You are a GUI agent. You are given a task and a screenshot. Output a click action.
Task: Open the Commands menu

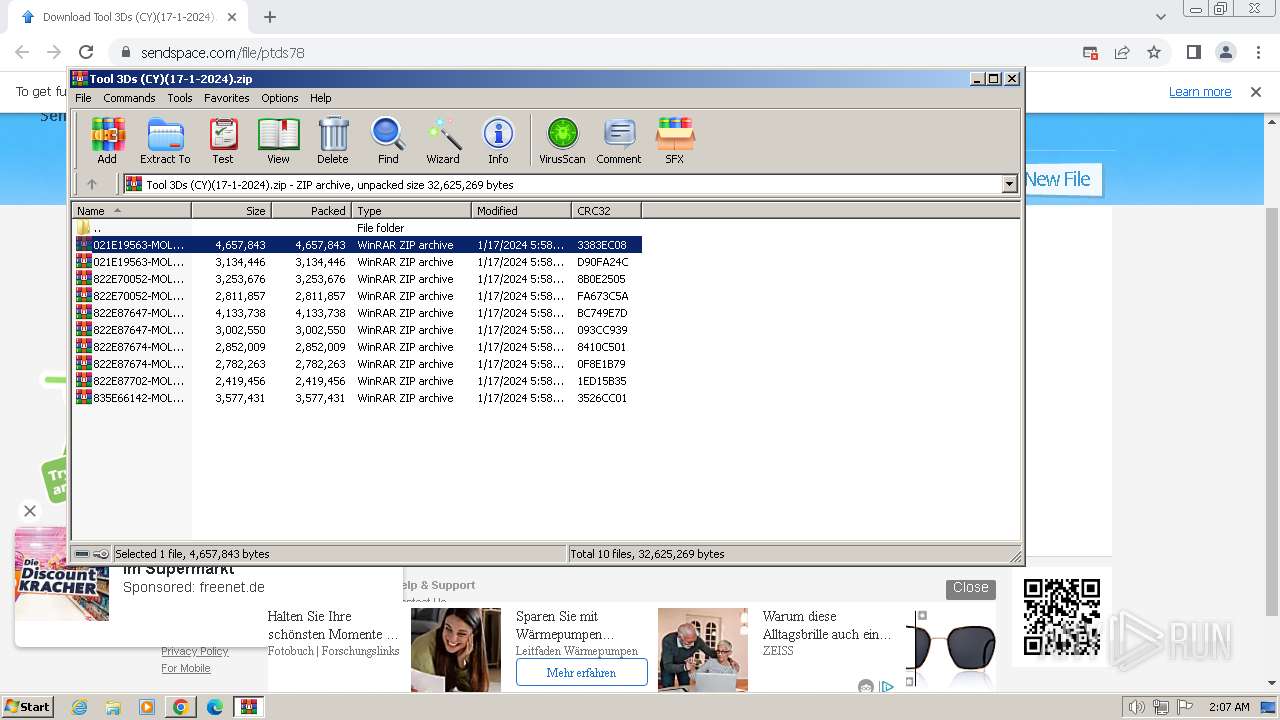pos(129,98)
